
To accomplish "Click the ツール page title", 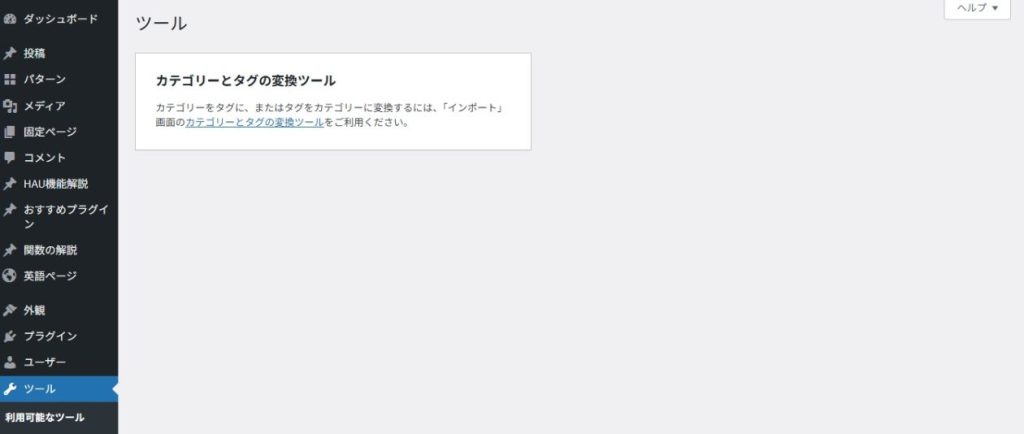I will 161,23.
